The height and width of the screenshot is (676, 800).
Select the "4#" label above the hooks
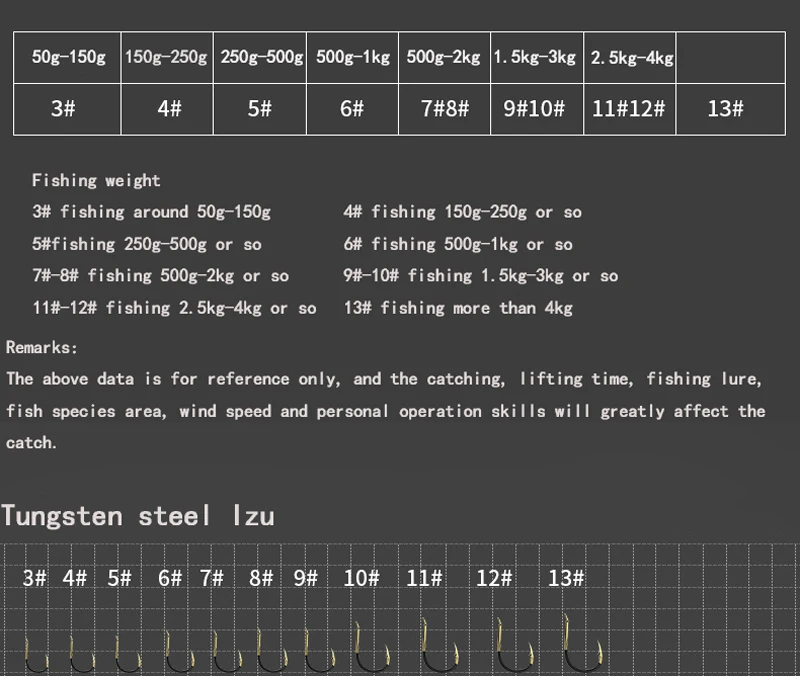pos(74,579)
